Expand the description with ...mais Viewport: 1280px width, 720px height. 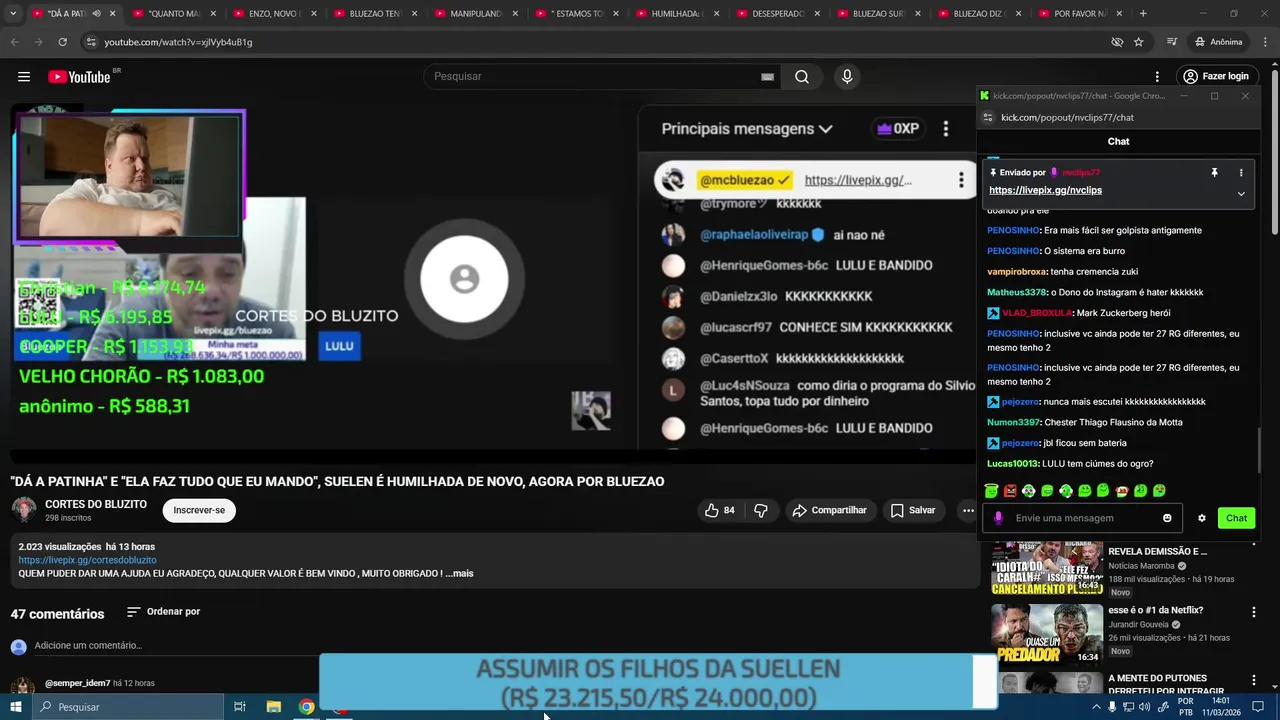[460, 573]
